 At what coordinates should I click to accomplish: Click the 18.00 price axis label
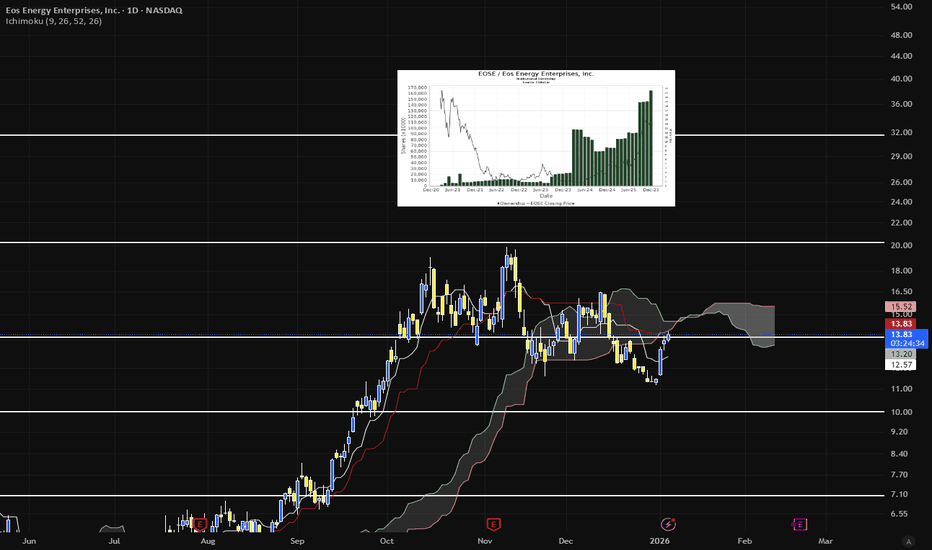coord(900,271)
